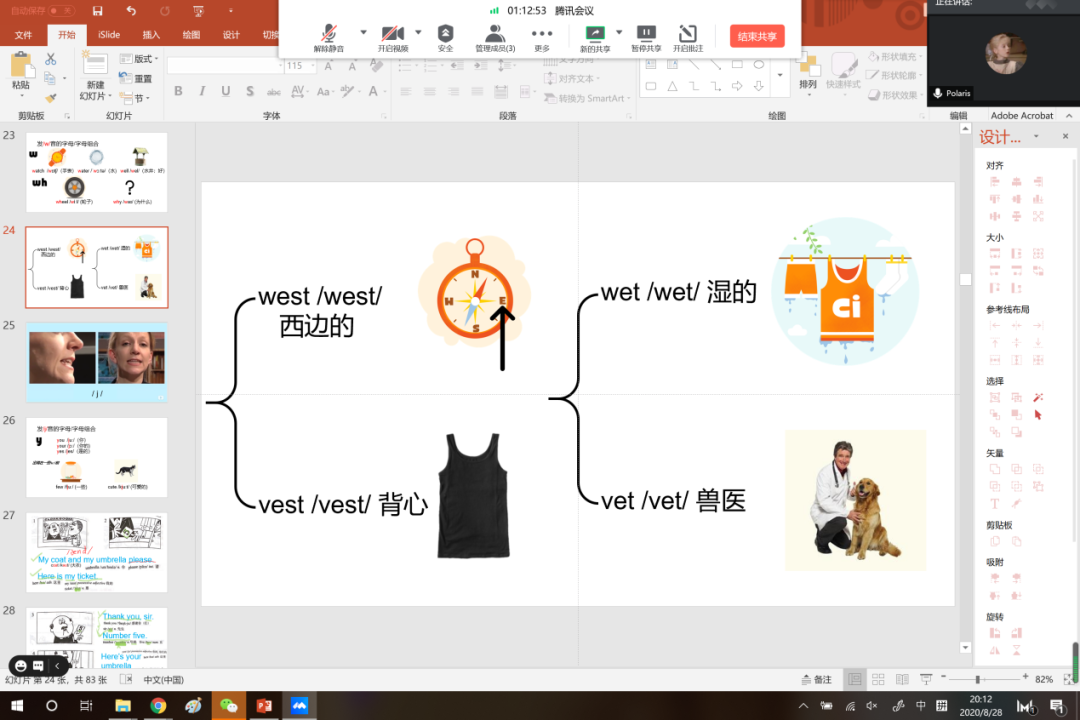This screenshot has width=1080, height=720.
Task: Click the Format Painter brush icon
Action: click(x=51, y=98)
